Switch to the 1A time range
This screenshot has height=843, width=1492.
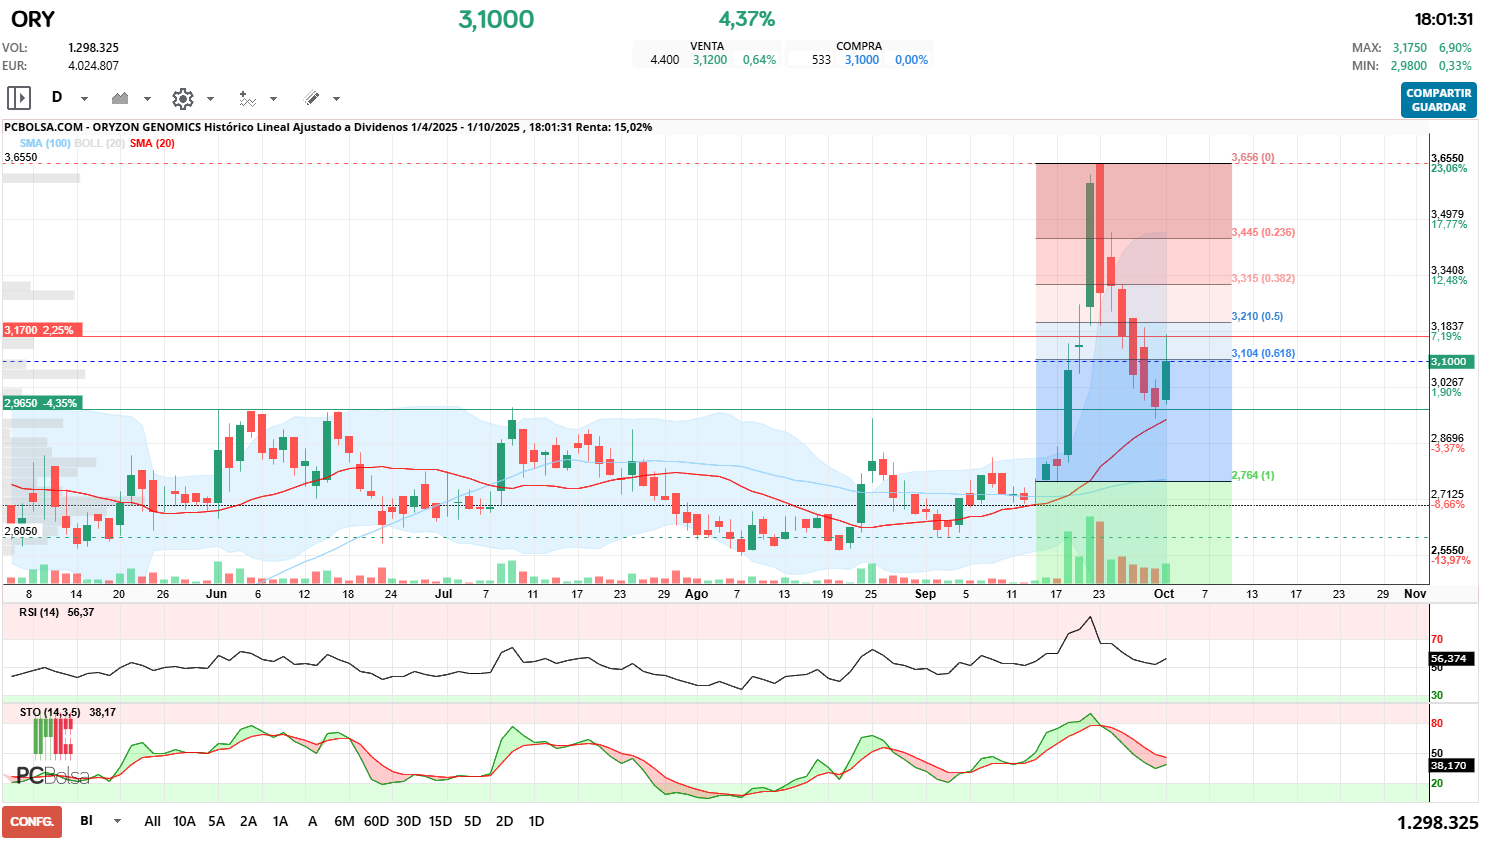280,821
